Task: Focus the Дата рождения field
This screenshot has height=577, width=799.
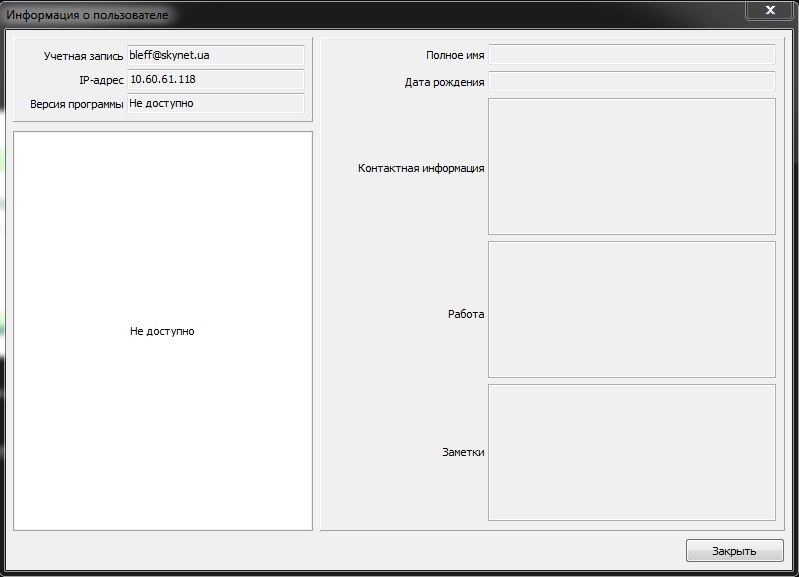Action: click(631, 82)
